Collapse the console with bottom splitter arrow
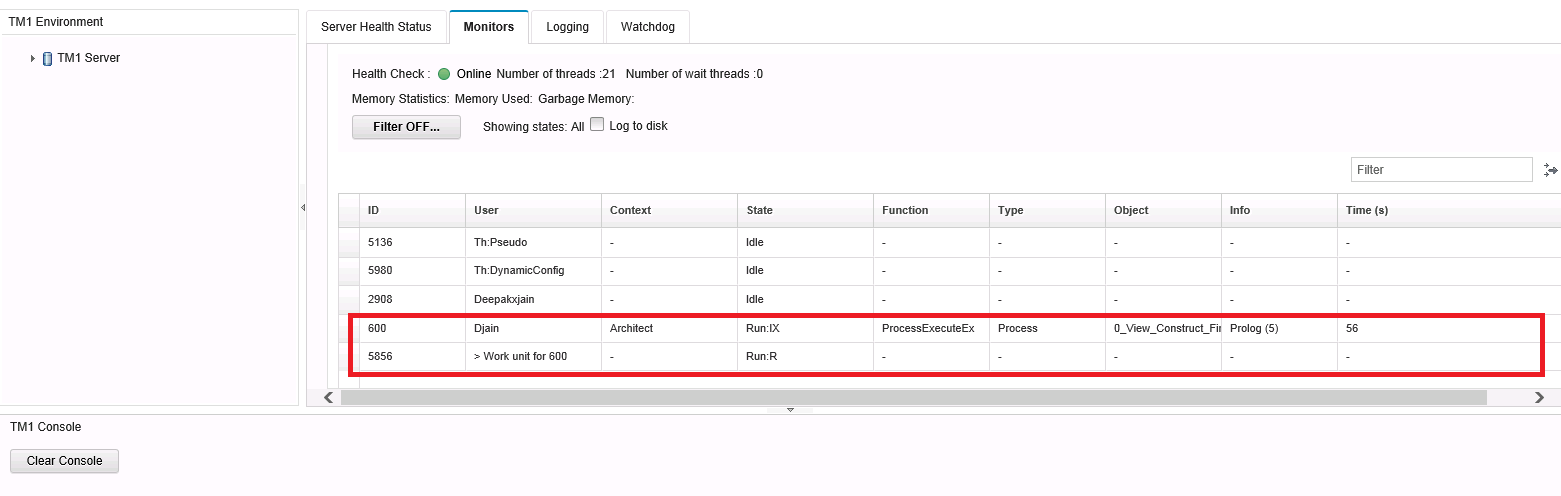Viewport: 1561px width, 496px height. pos(790,410)
